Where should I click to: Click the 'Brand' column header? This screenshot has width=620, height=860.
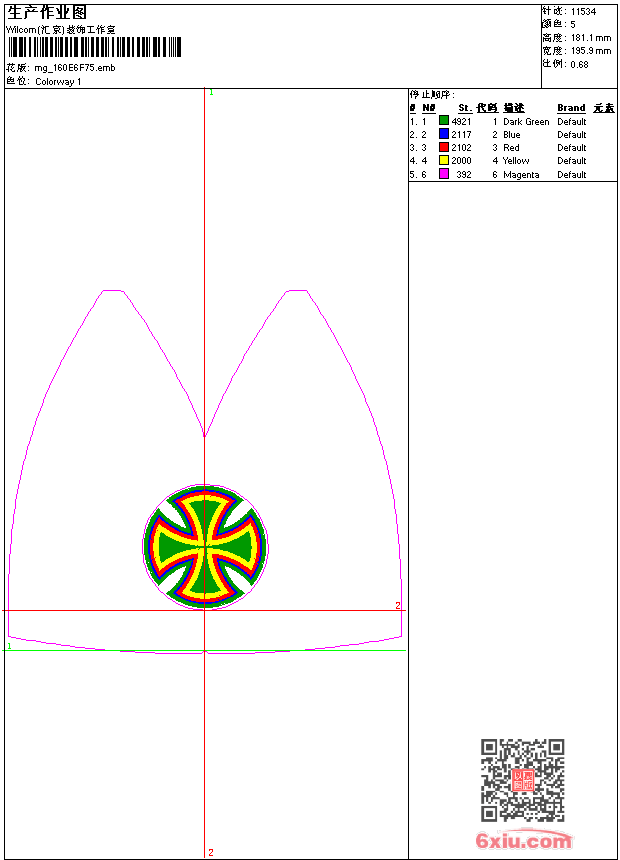(571, 108)
